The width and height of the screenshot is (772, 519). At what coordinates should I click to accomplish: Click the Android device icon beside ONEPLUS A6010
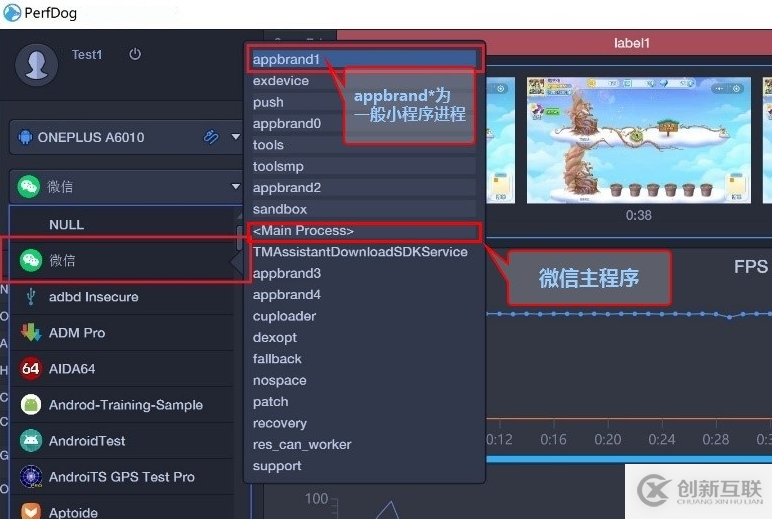pos(25,137)
